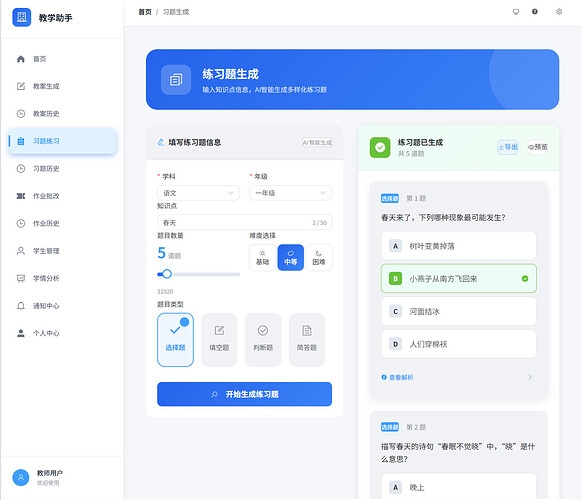
Task: Open settings gear in top bar
Action: click(x=559, y=12)
